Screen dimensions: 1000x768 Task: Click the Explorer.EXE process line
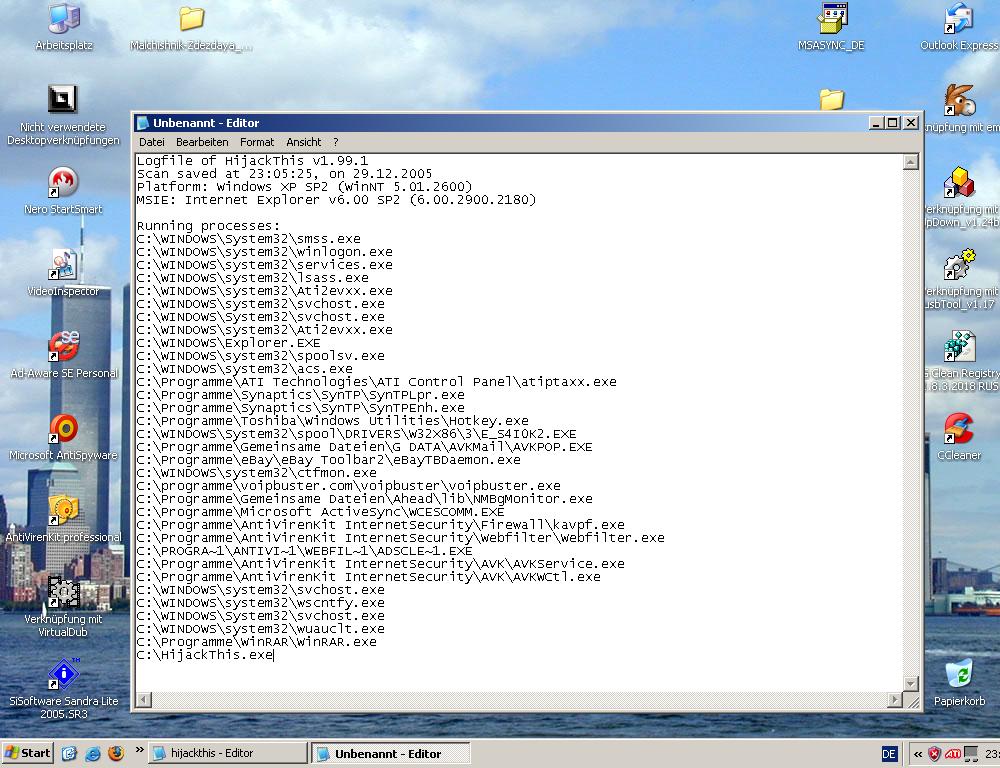228,343
